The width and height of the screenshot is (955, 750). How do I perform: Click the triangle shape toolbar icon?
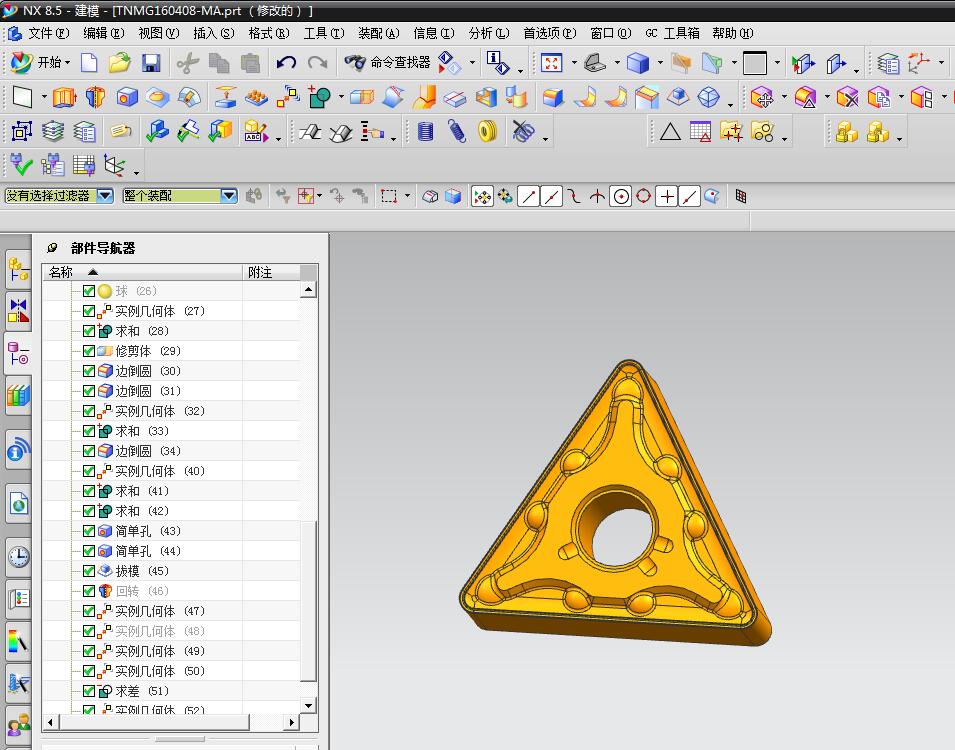click(x=670, y=131)
